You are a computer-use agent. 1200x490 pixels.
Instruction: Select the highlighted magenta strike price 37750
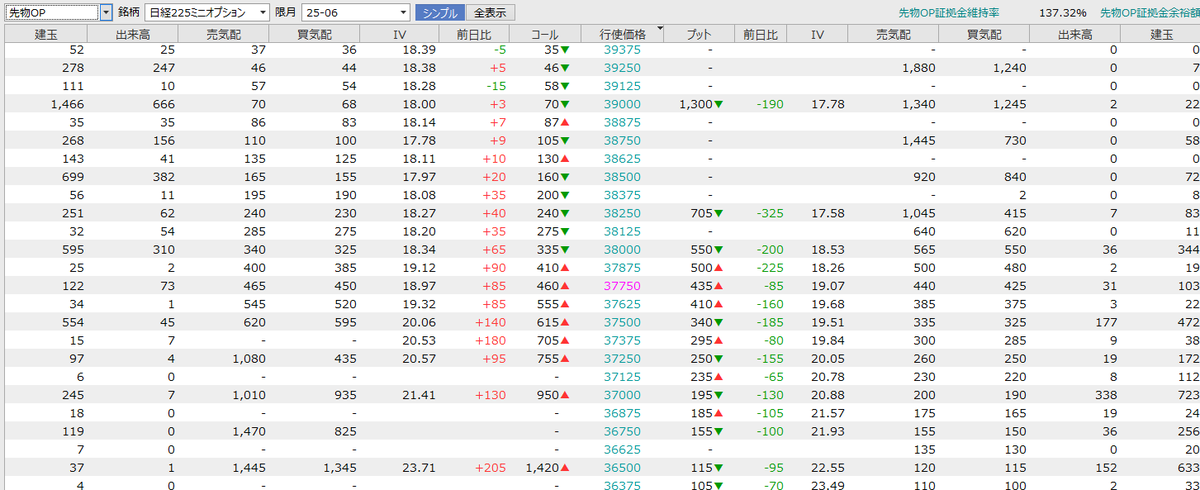point(623,285)
